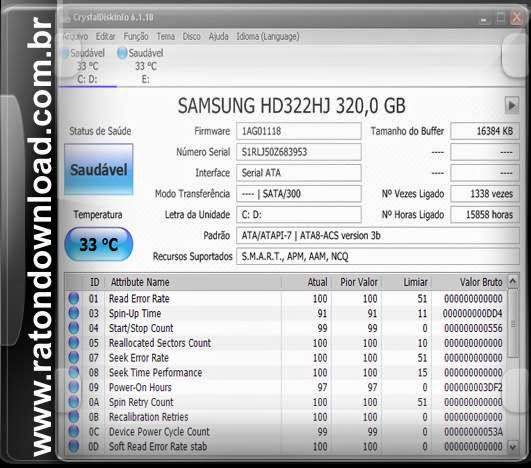Click the Attribute Name column header

[193, 282]
